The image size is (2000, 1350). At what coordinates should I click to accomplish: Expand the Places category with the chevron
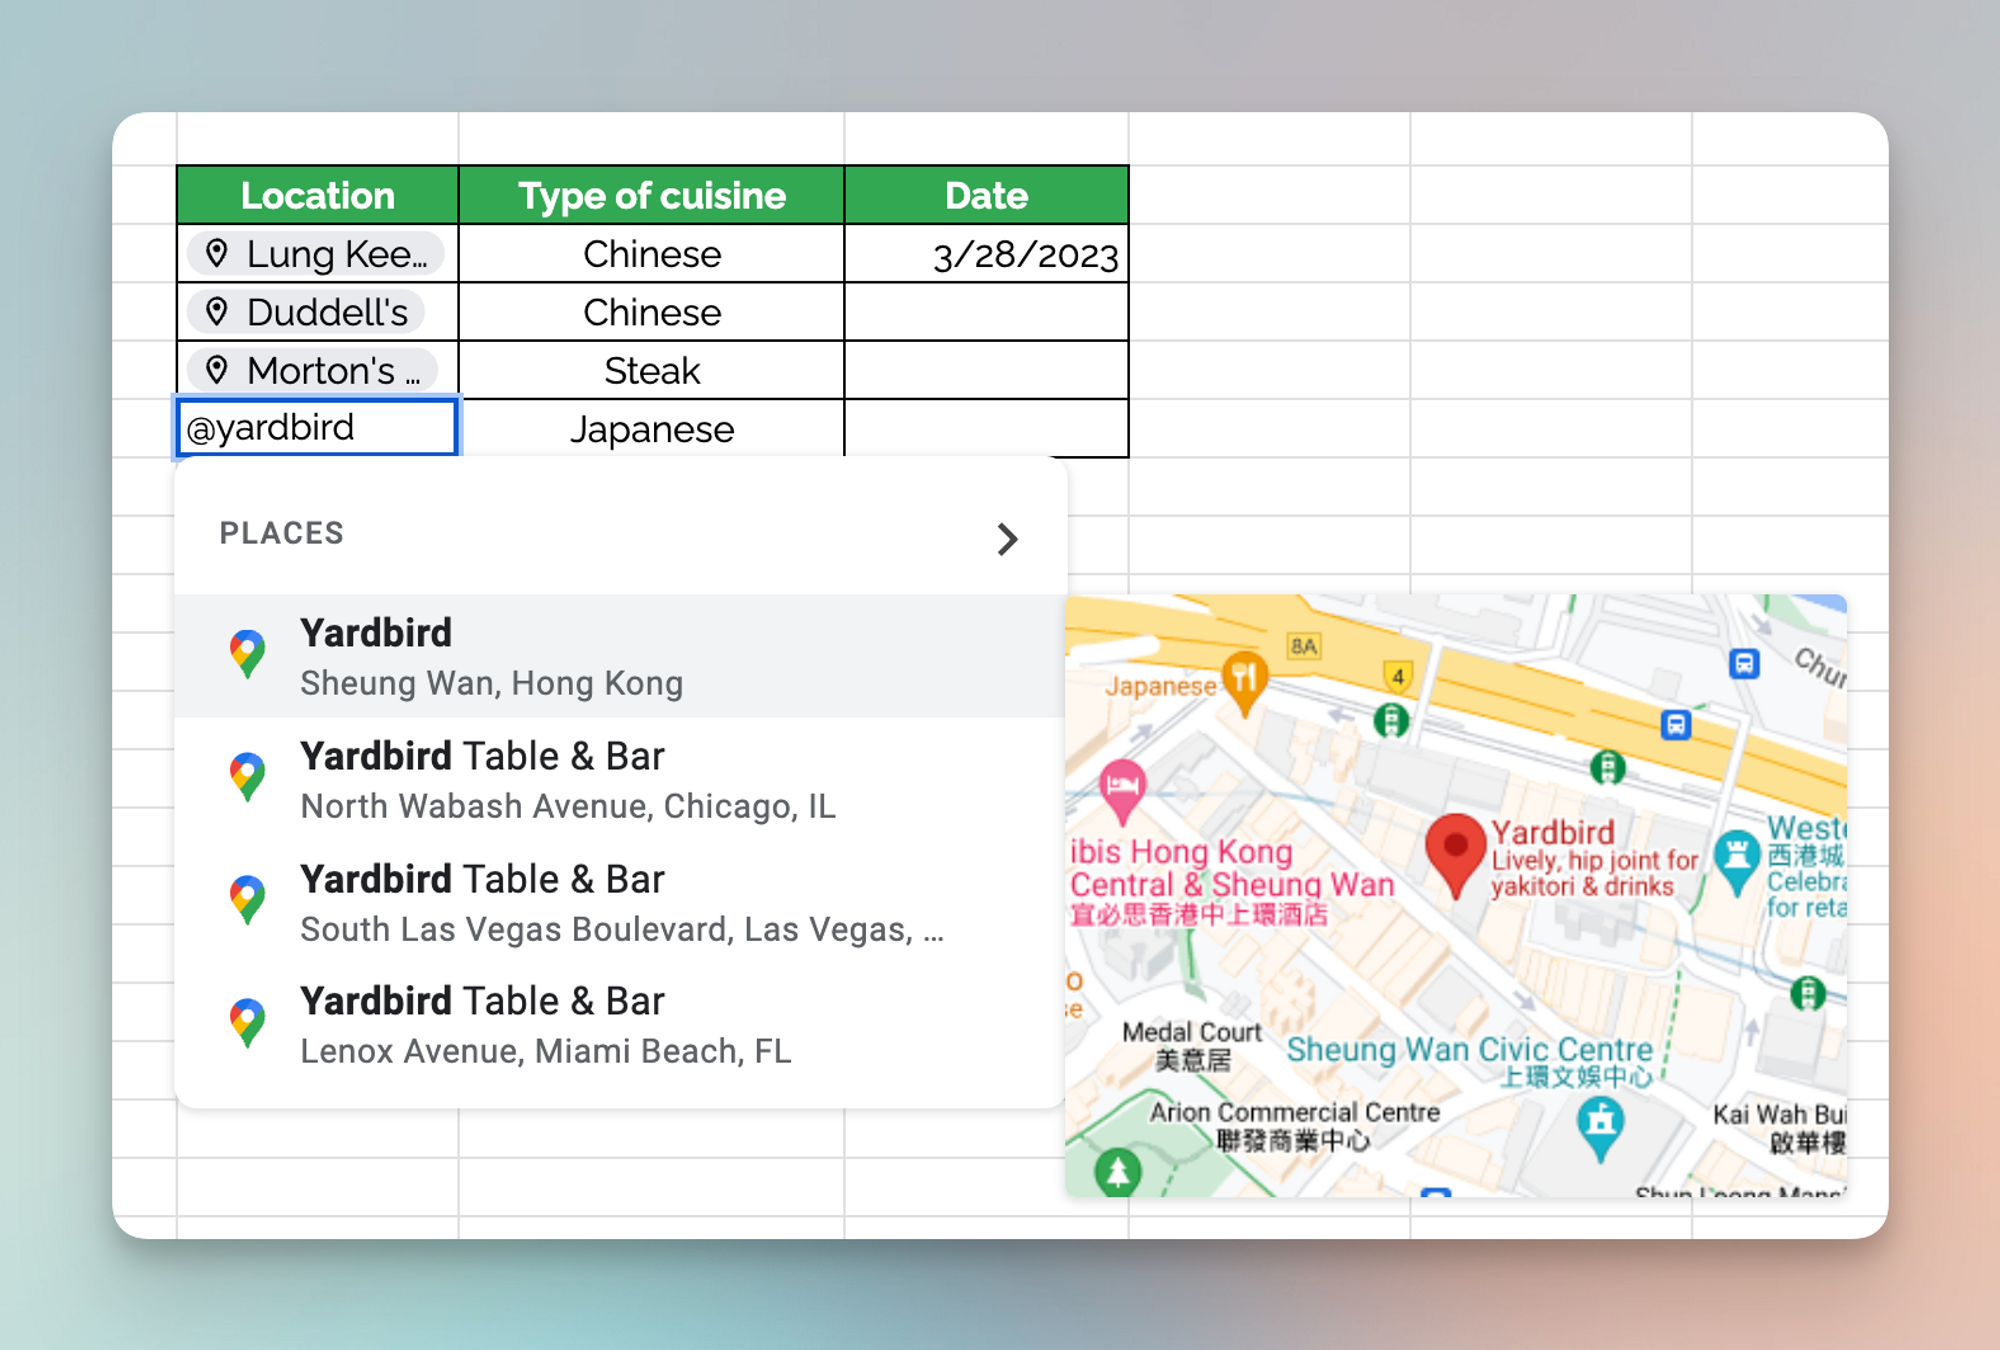coord(1007,539)
